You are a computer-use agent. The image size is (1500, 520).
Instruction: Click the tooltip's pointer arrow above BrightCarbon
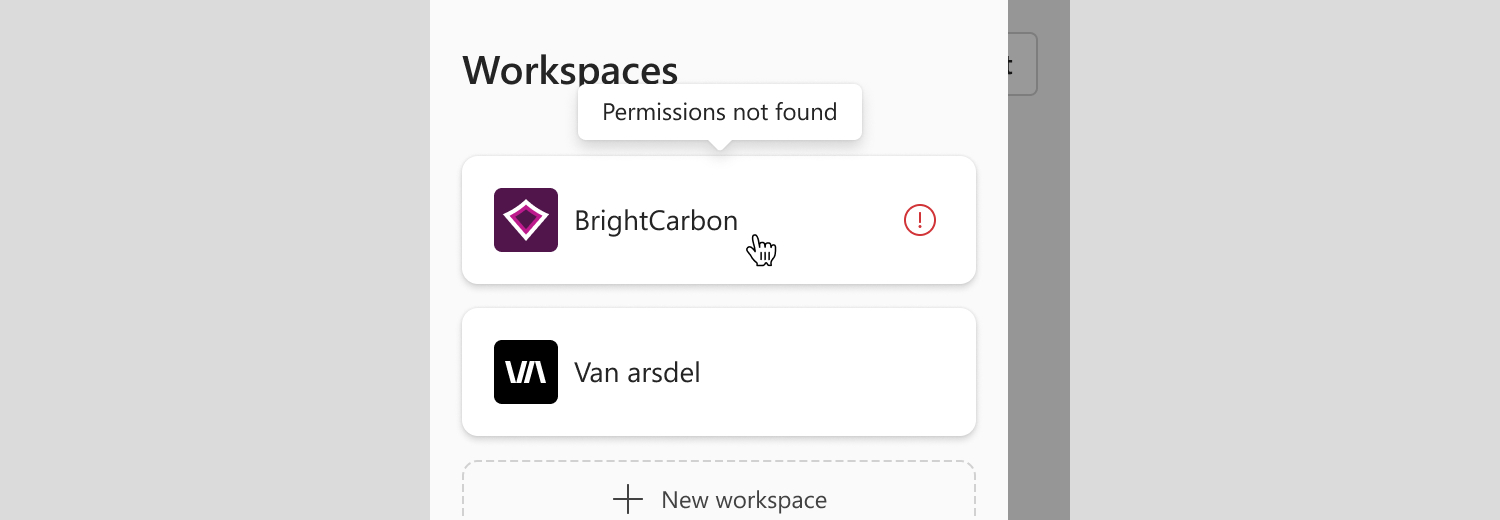pos(720,145)
